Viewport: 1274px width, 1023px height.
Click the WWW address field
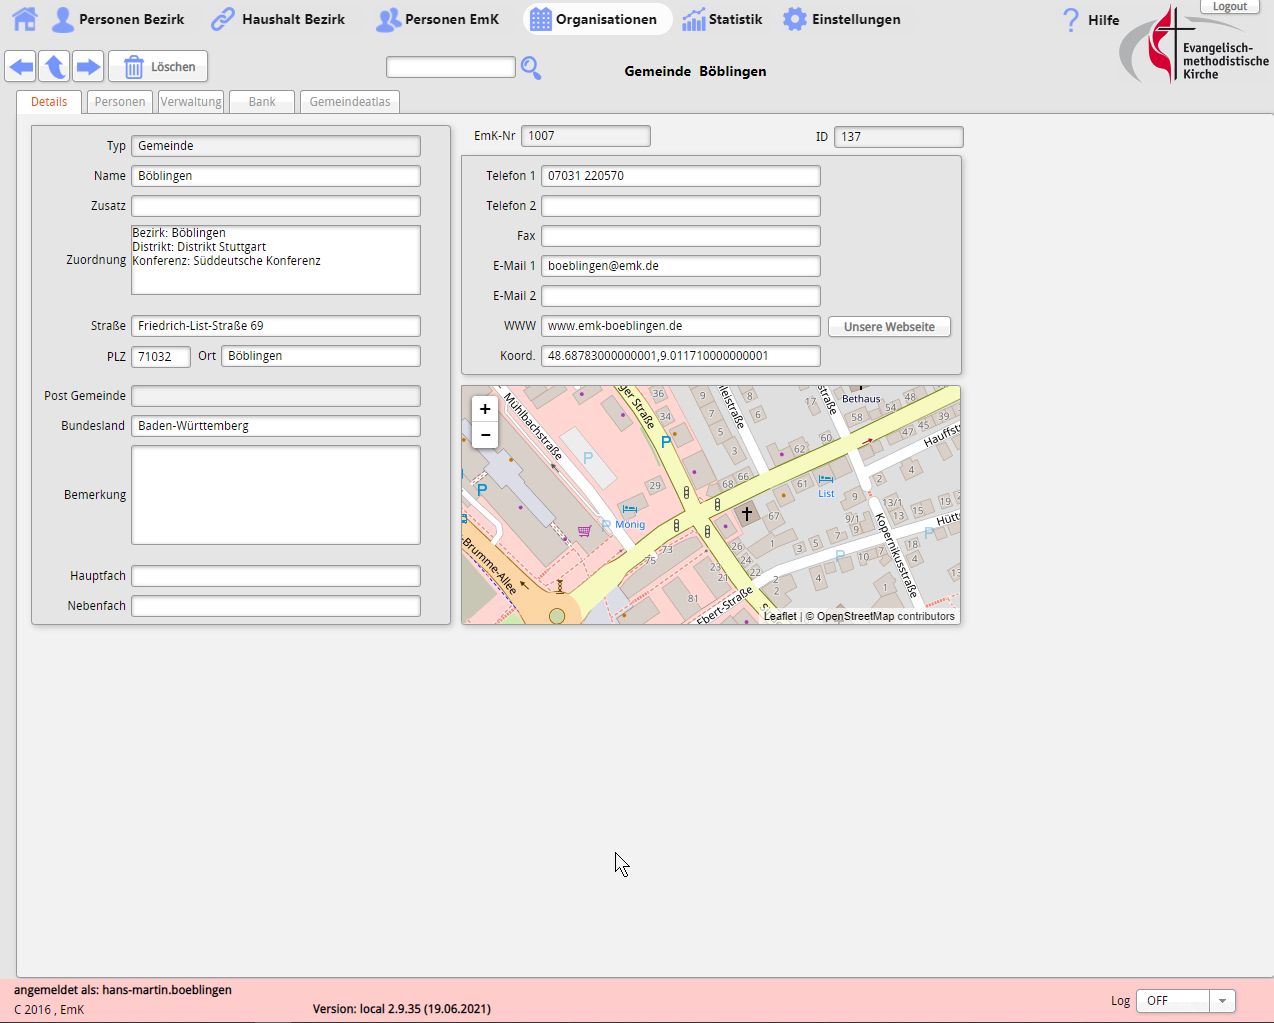tap(681, 326)
